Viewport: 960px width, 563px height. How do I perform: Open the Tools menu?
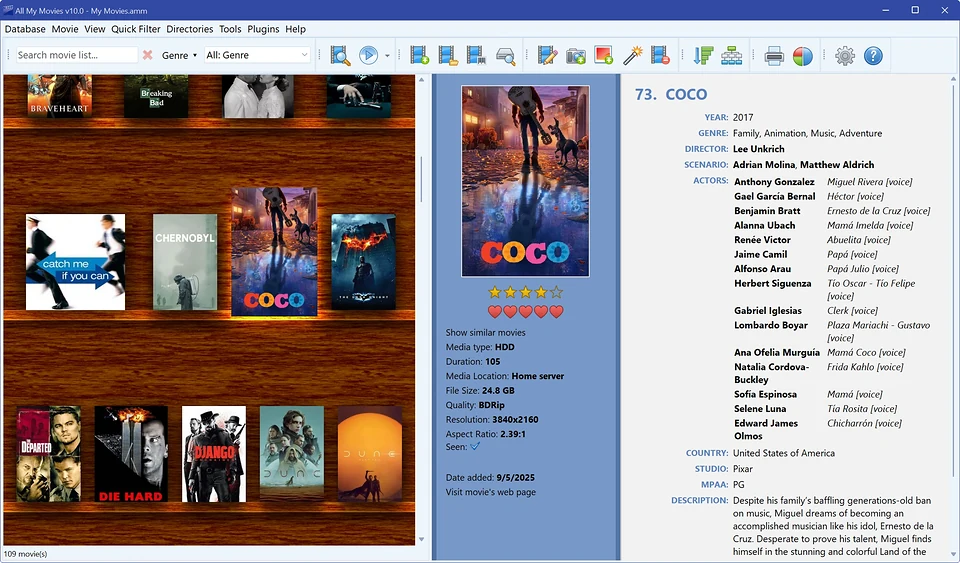(230, 29)
